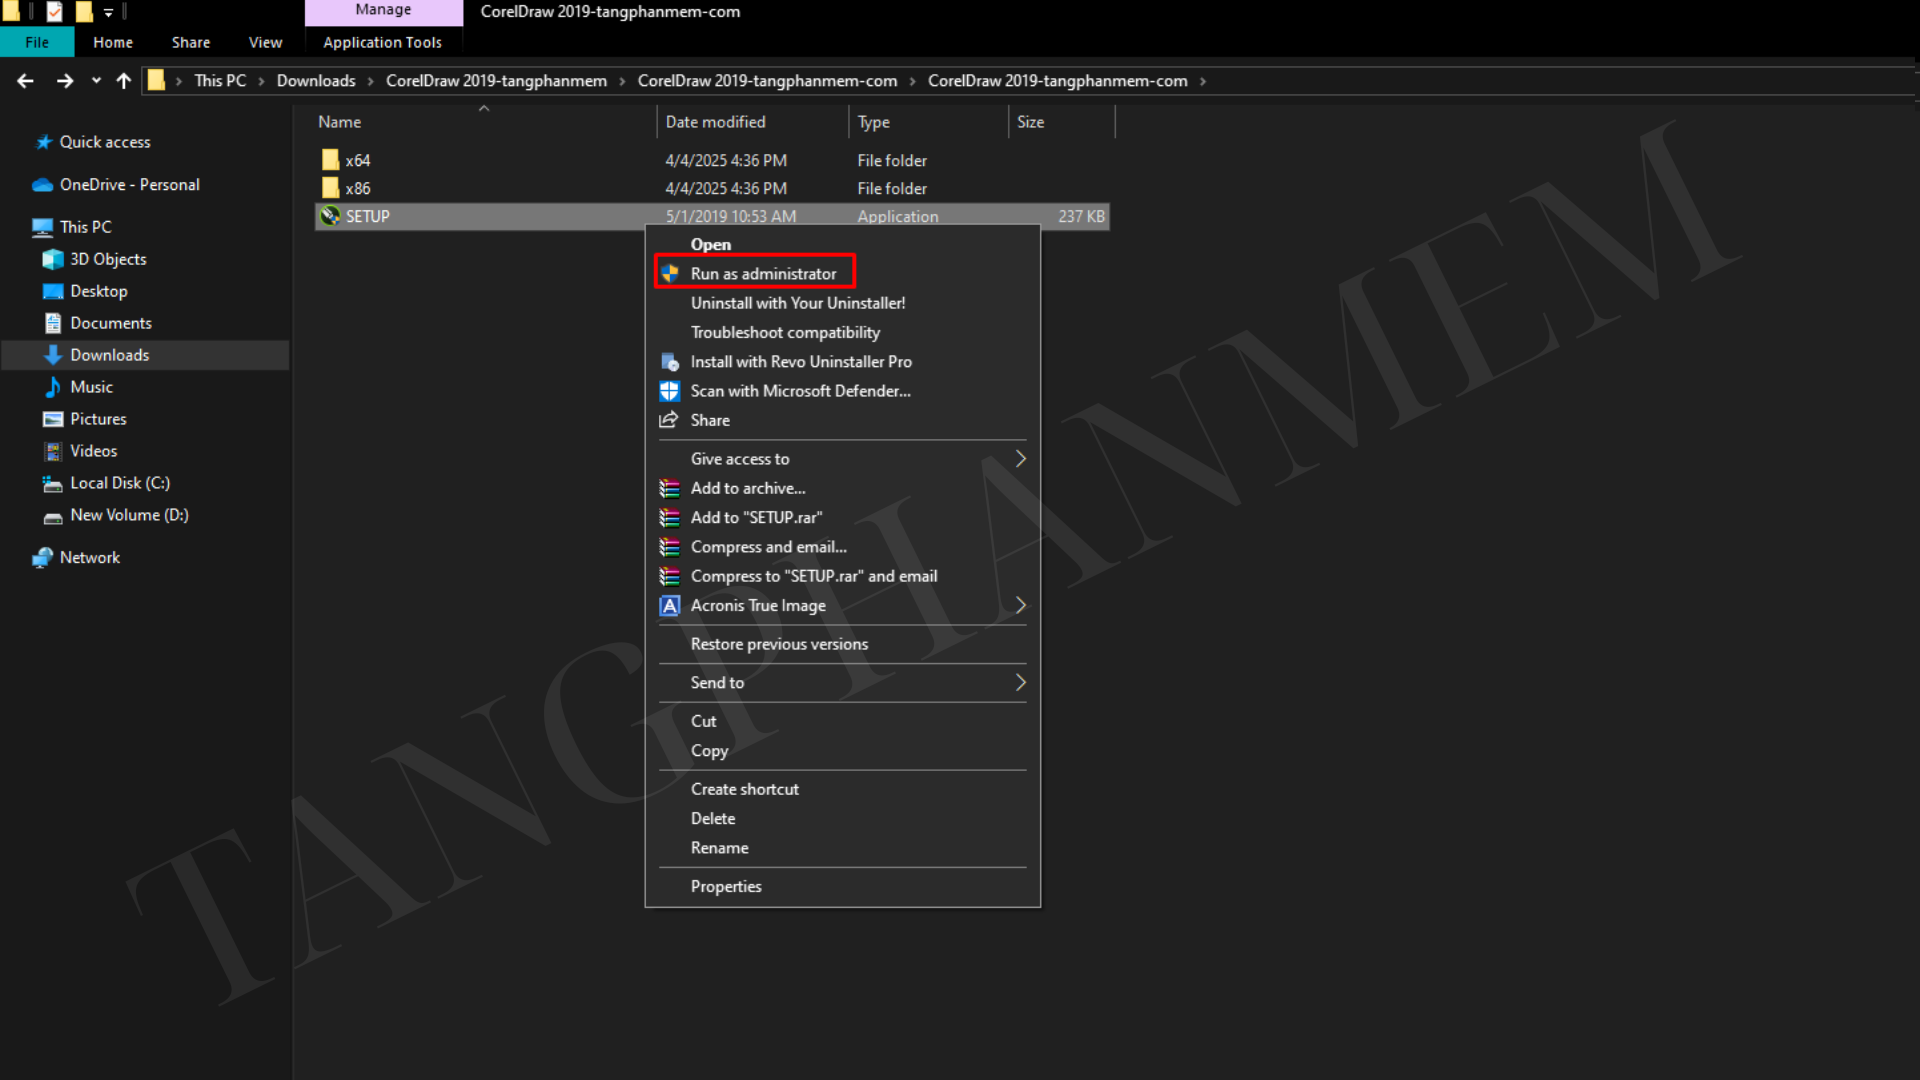Expand the Give access to submenu
The height and width of the screenshot is (1080, 1920).
tap(1020, 459)
